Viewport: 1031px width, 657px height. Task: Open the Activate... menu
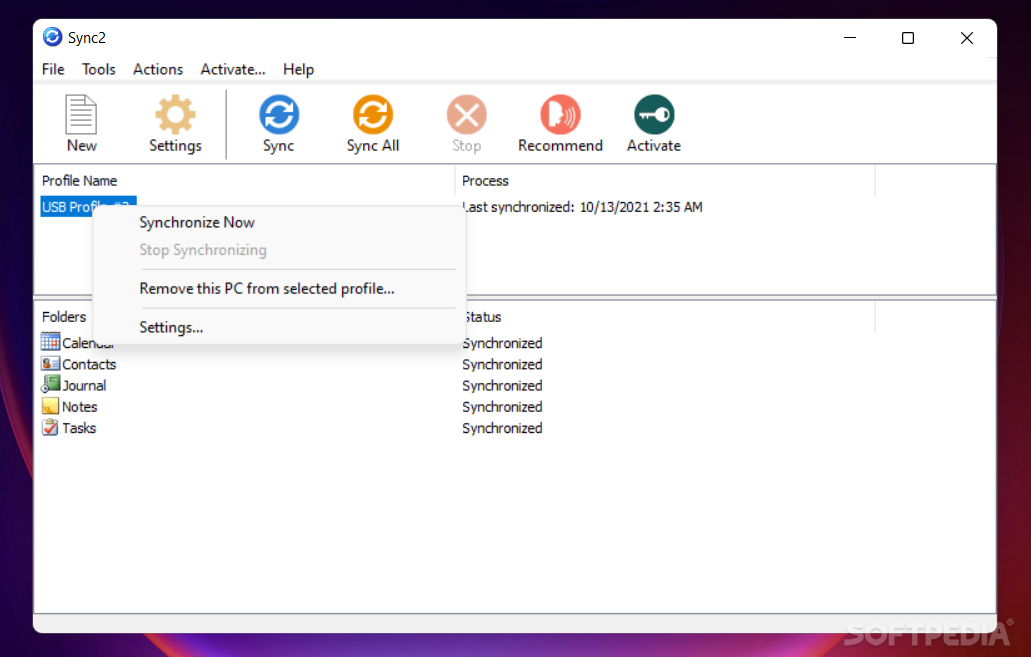tap(233, 69)
